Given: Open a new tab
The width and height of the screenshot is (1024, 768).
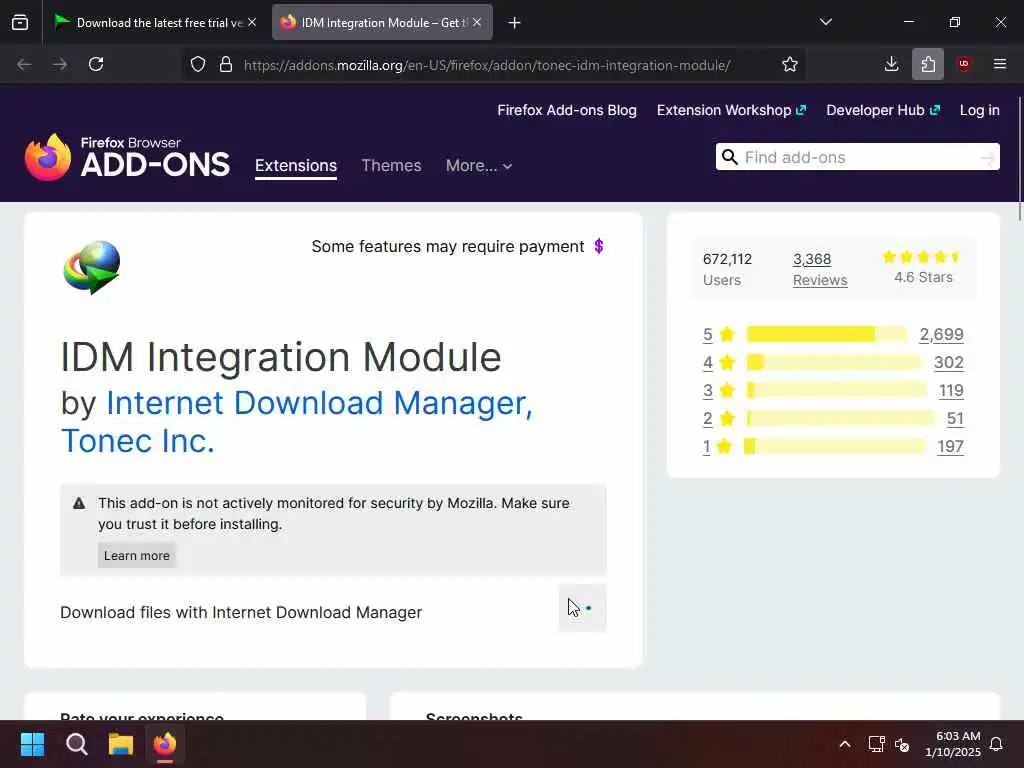Looking at the screenshot, I should pos(515,23).
